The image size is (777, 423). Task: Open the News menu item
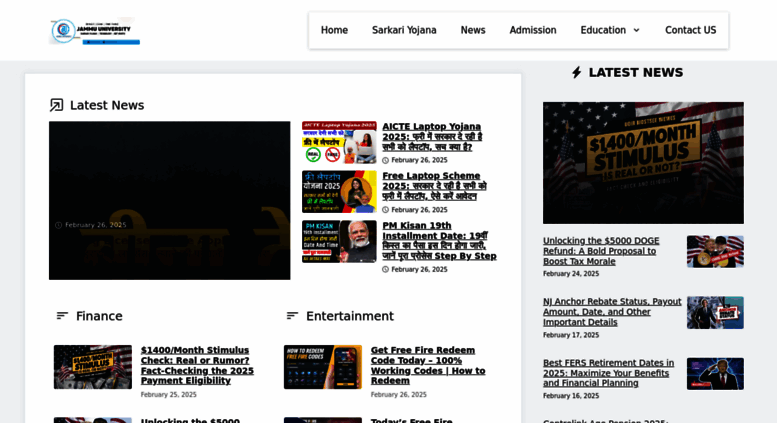tap(473, 30)
